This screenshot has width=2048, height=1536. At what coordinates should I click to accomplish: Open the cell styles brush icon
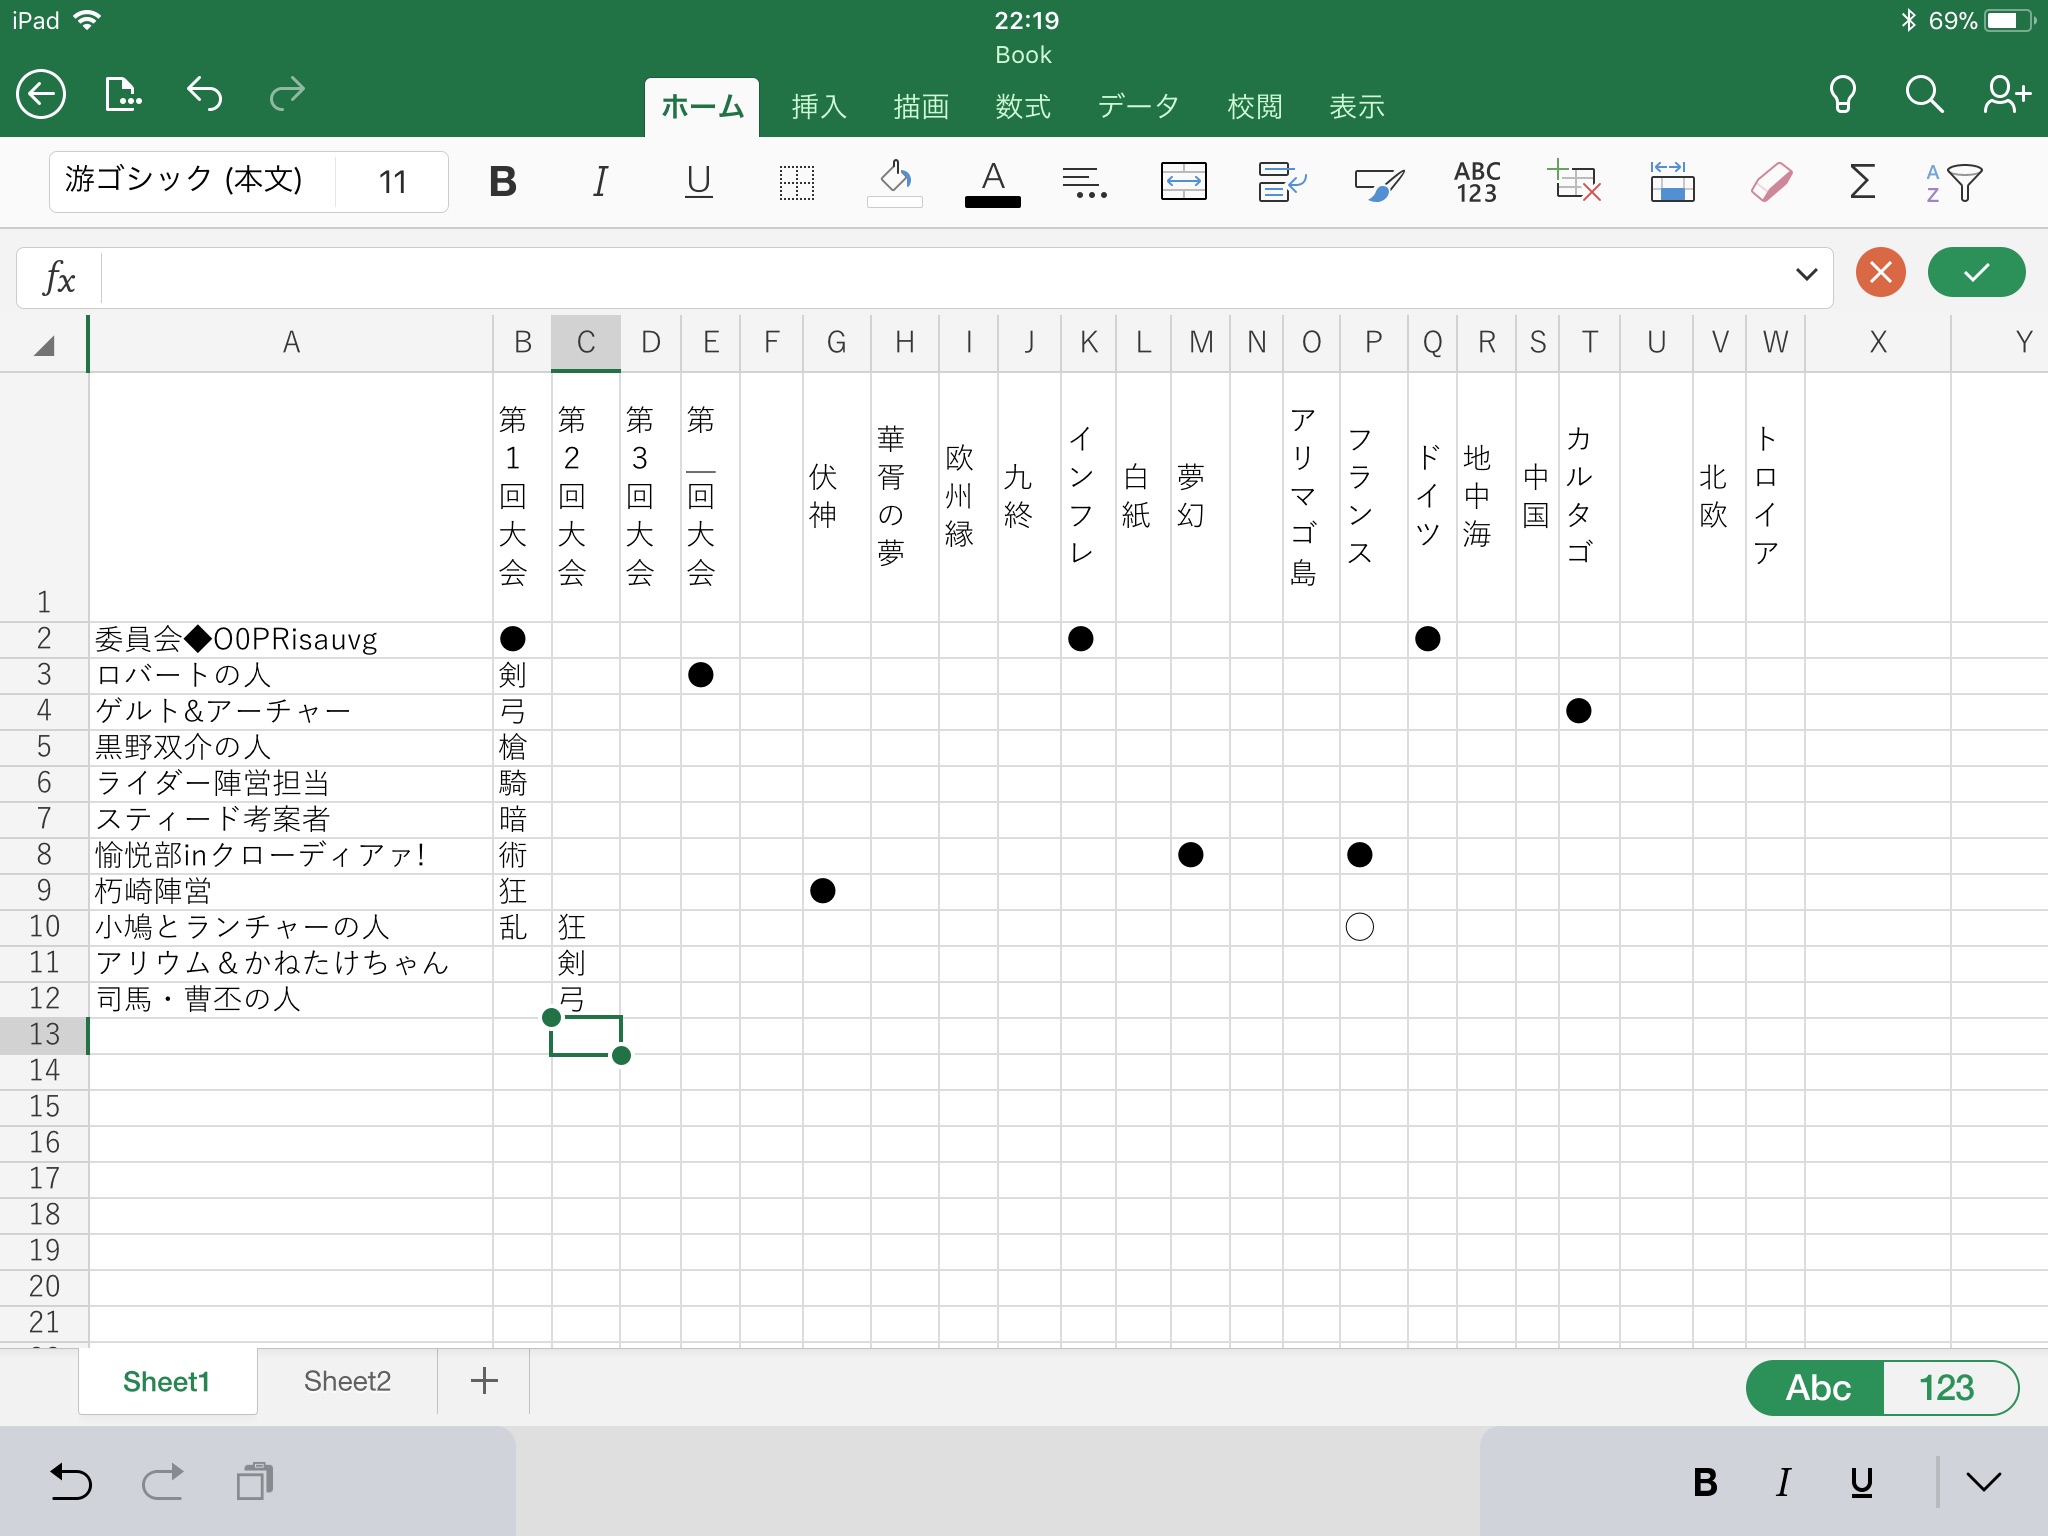coord(1378,182)
